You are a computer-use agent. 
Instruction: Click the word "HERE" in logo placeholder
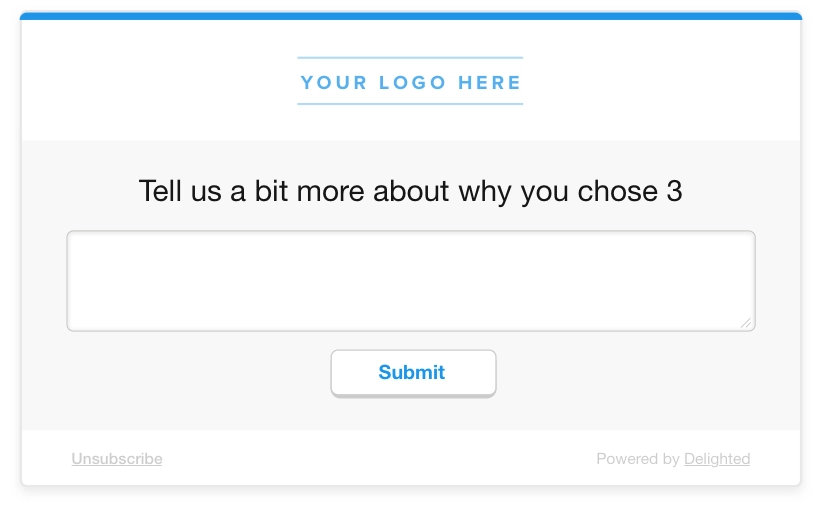pyautogui.click(x=490, y=83)
